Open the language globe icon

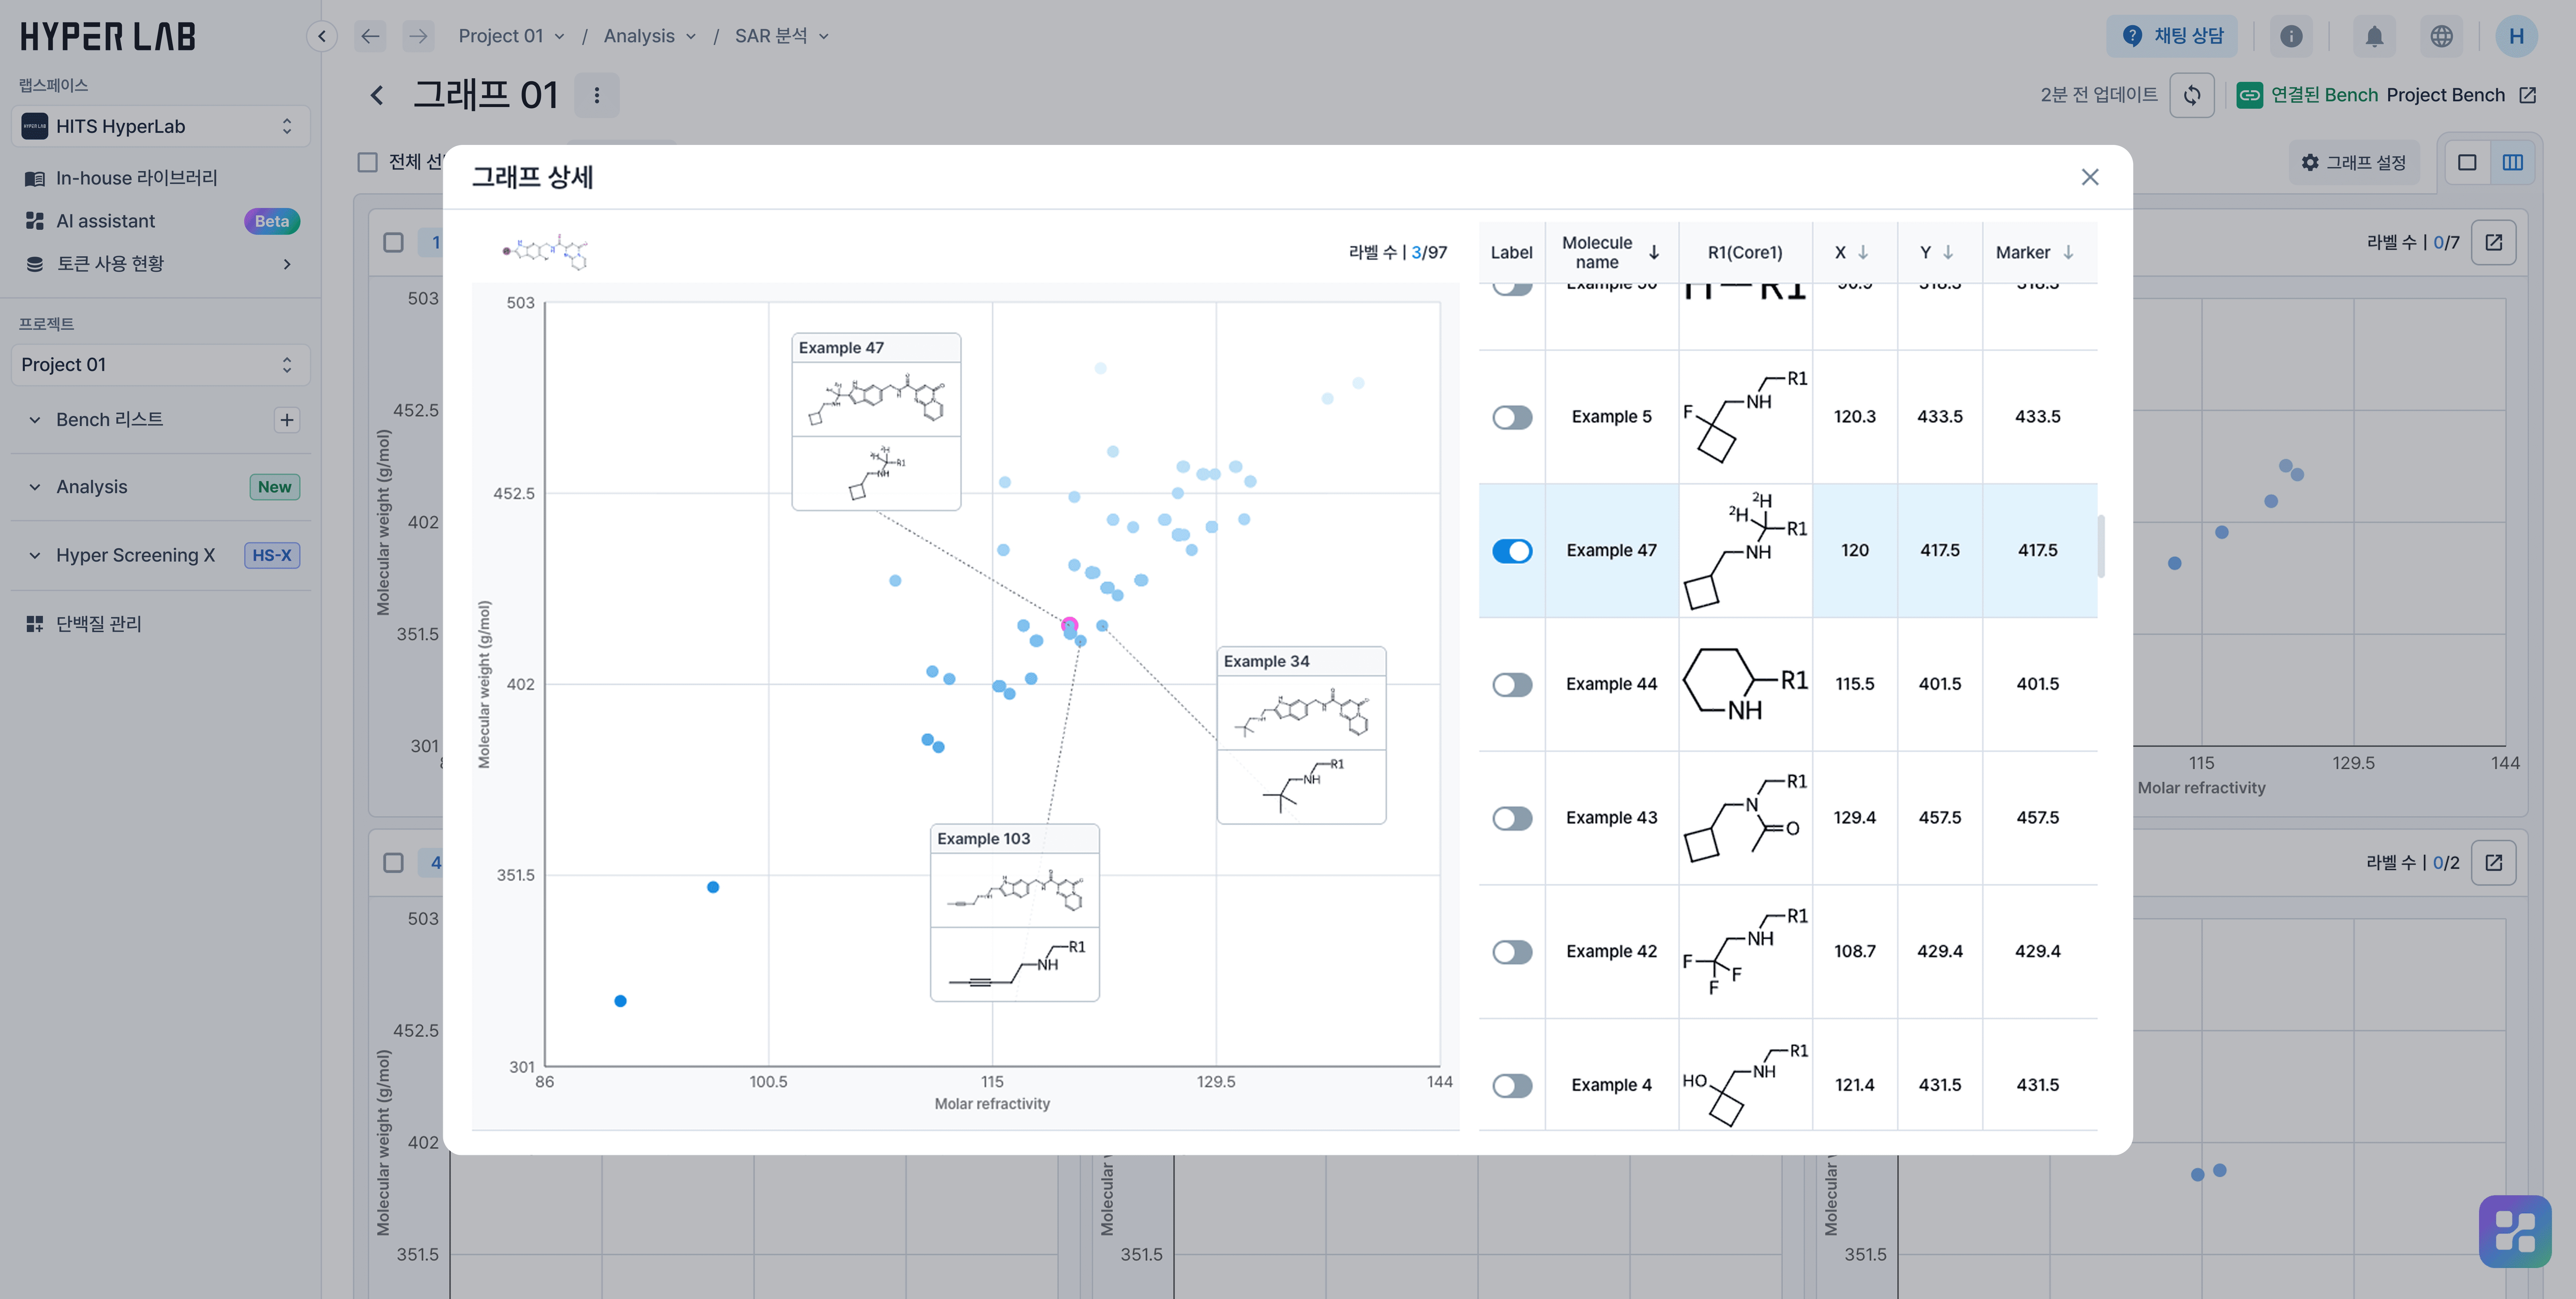coord(2441,36)
